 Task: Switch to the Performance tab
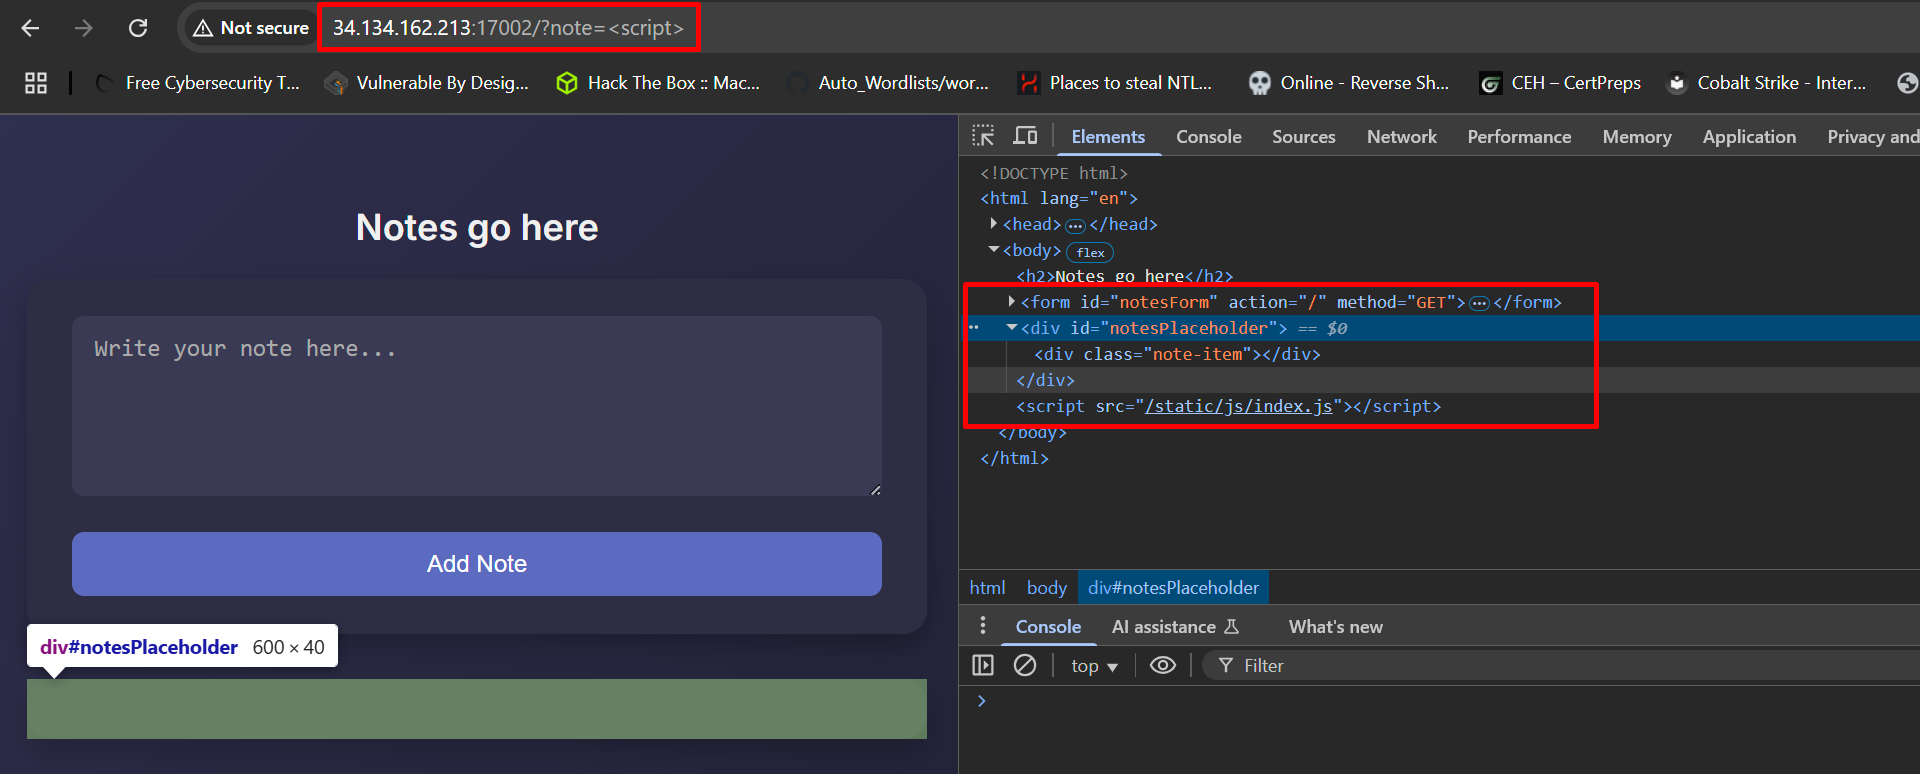[1519, 137]
